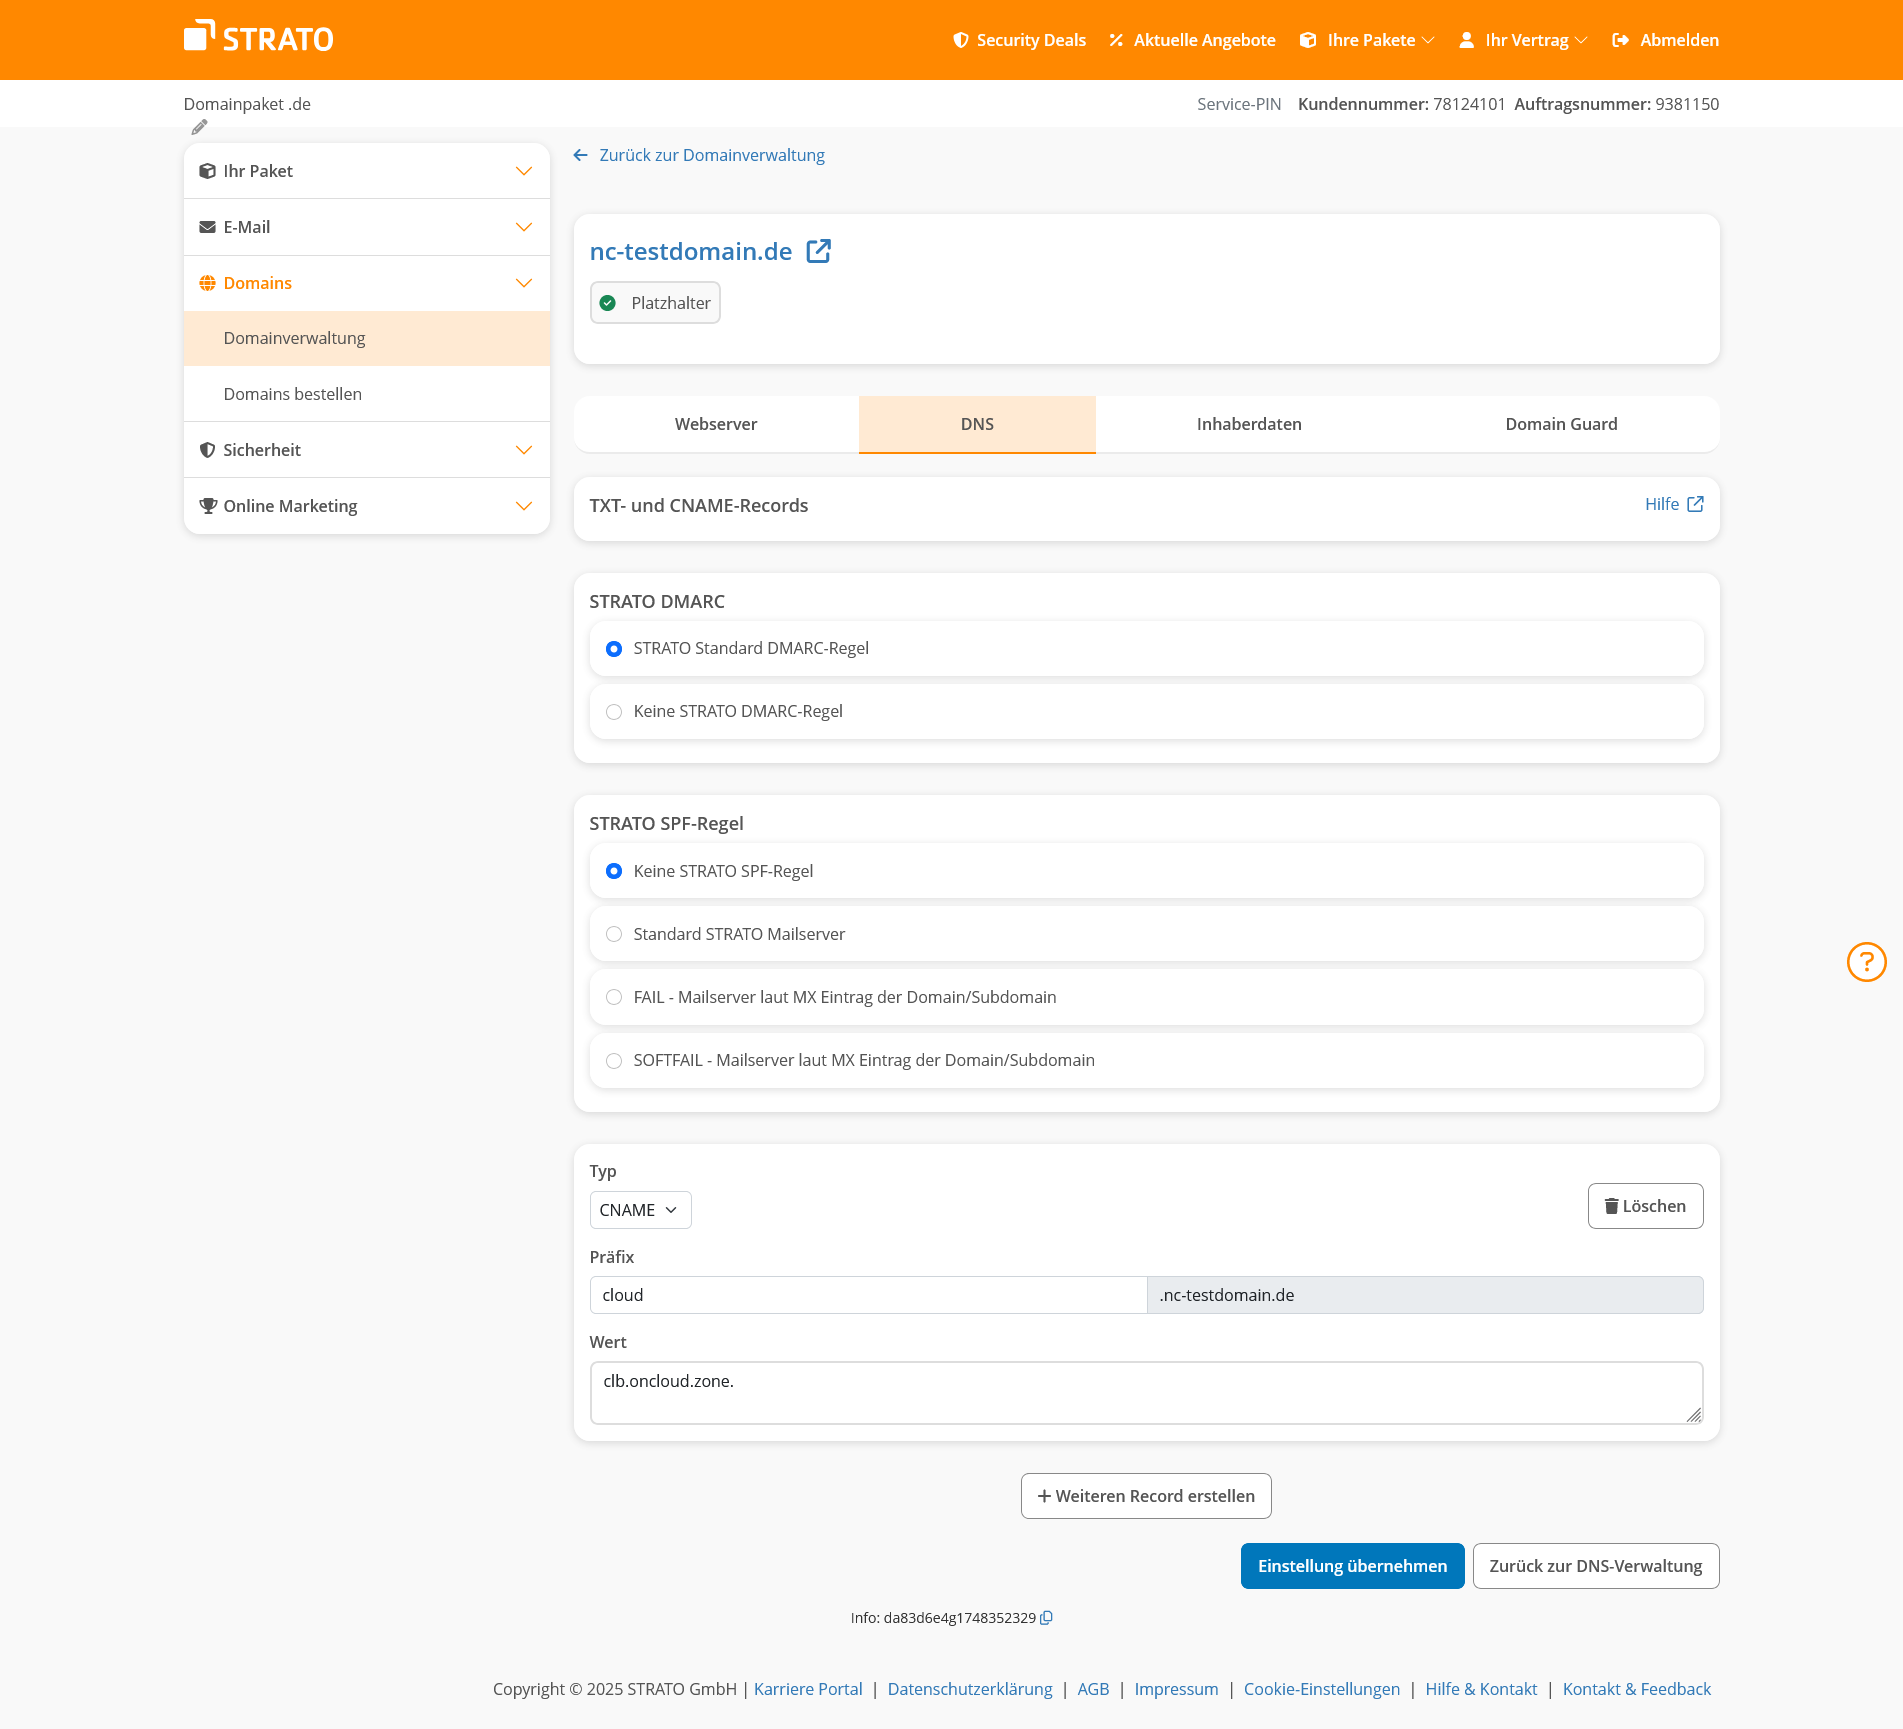The image size is (1903, 1729).
Task: Click the Platzhalter status badge
Action: click(x=655, y=303)
